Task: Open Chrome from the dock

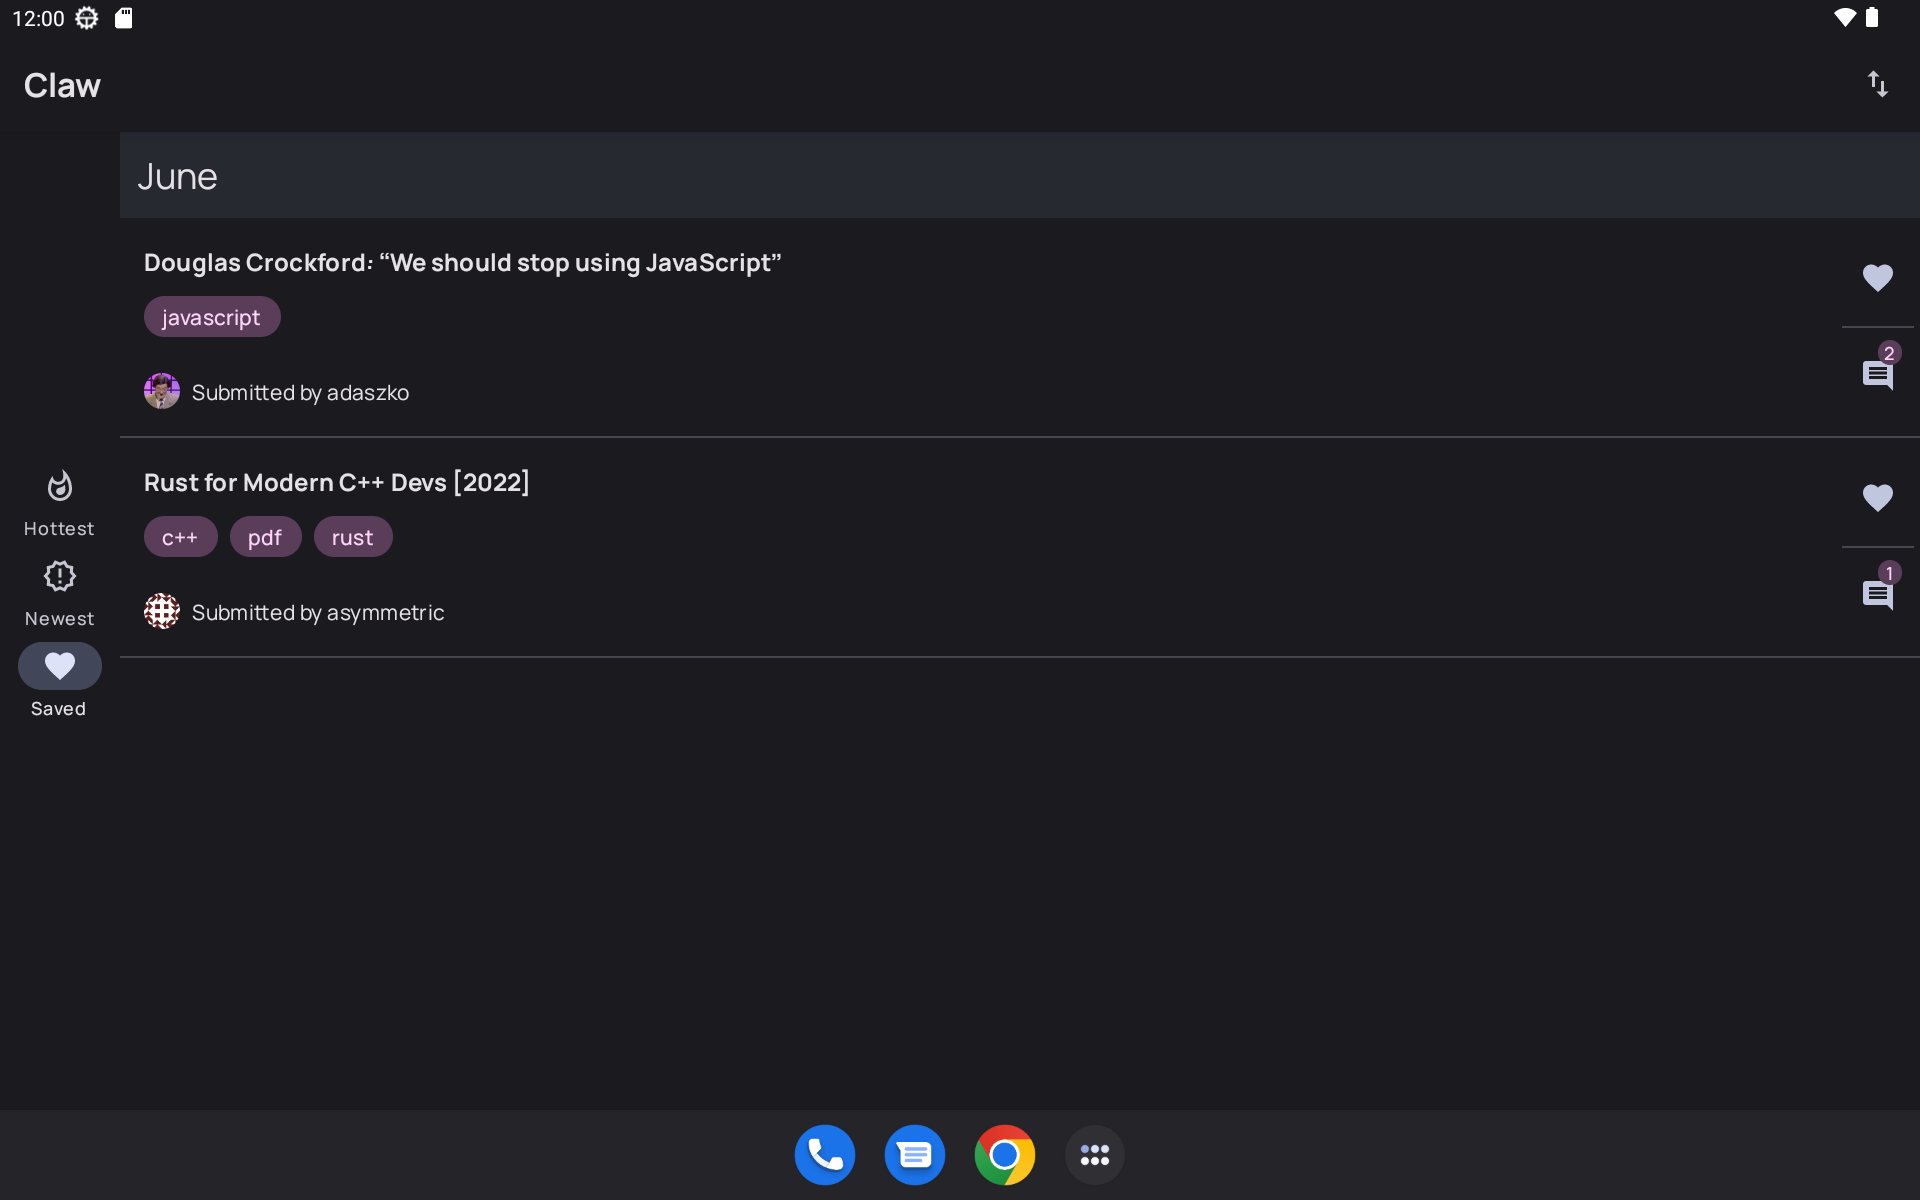Action: pyautogui.click(x=1004, y=1155)
